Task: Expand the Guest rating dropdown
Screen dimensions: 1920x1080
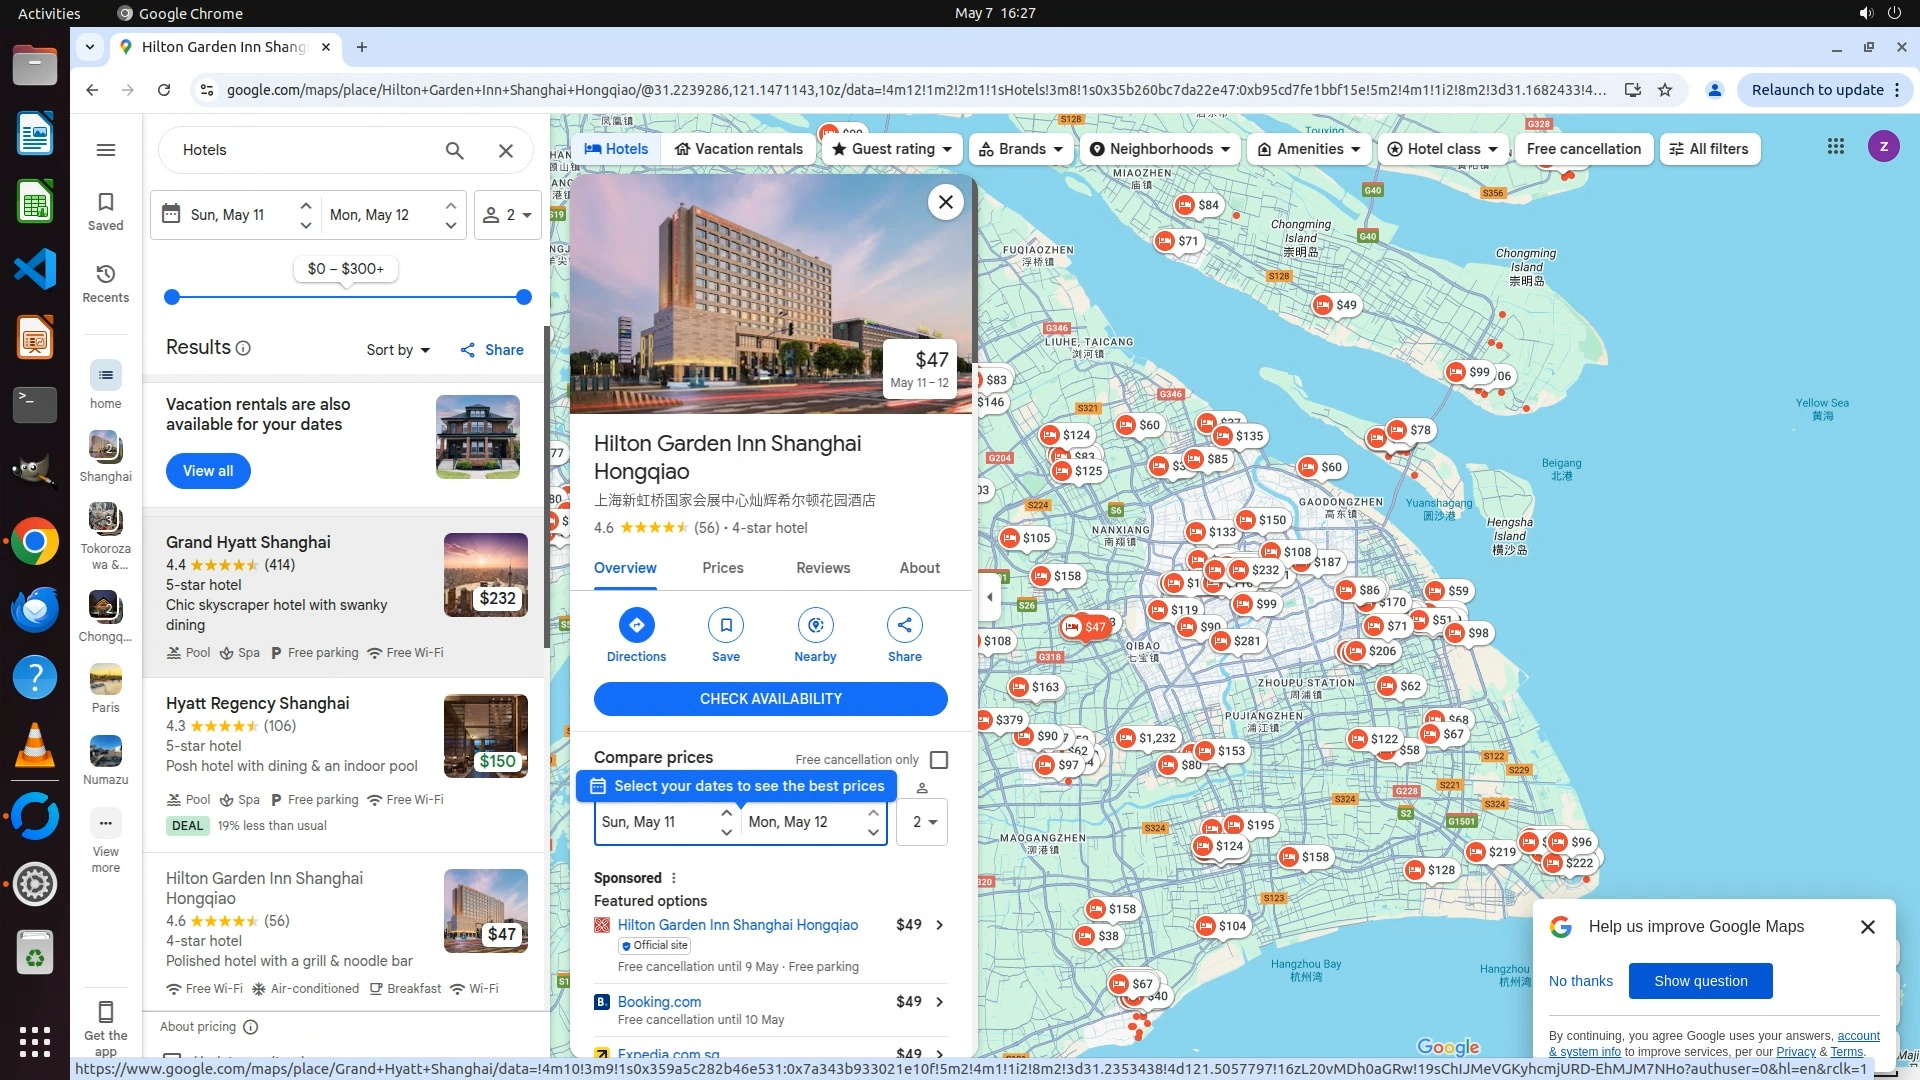Action: coord(893,149)
